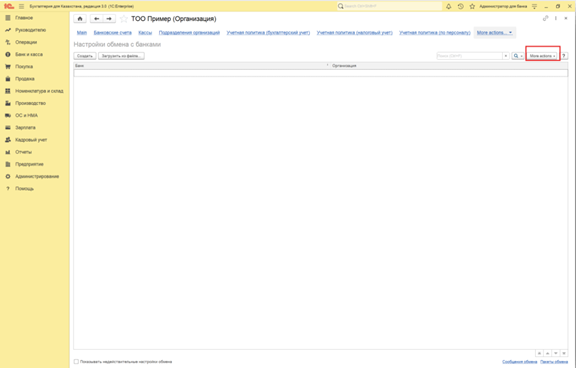
Task: Click the Производство factory icon
Action: [x=8, y=103]
